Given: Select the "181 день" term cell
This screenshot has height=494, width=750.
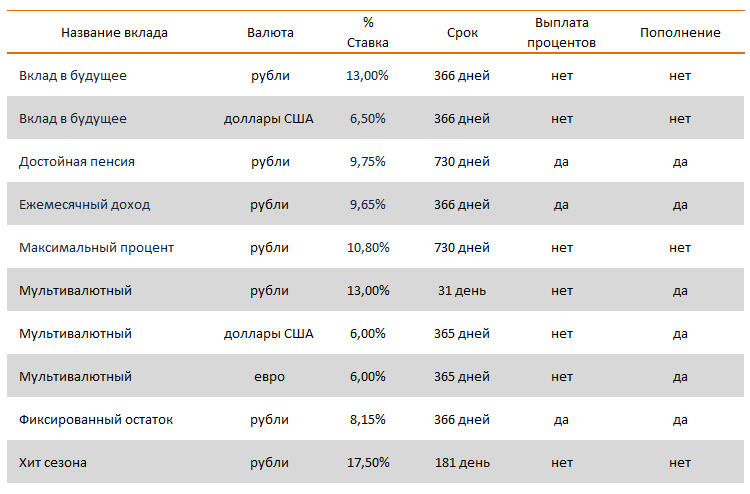Looking at the screenshot, I should [462, 463].
